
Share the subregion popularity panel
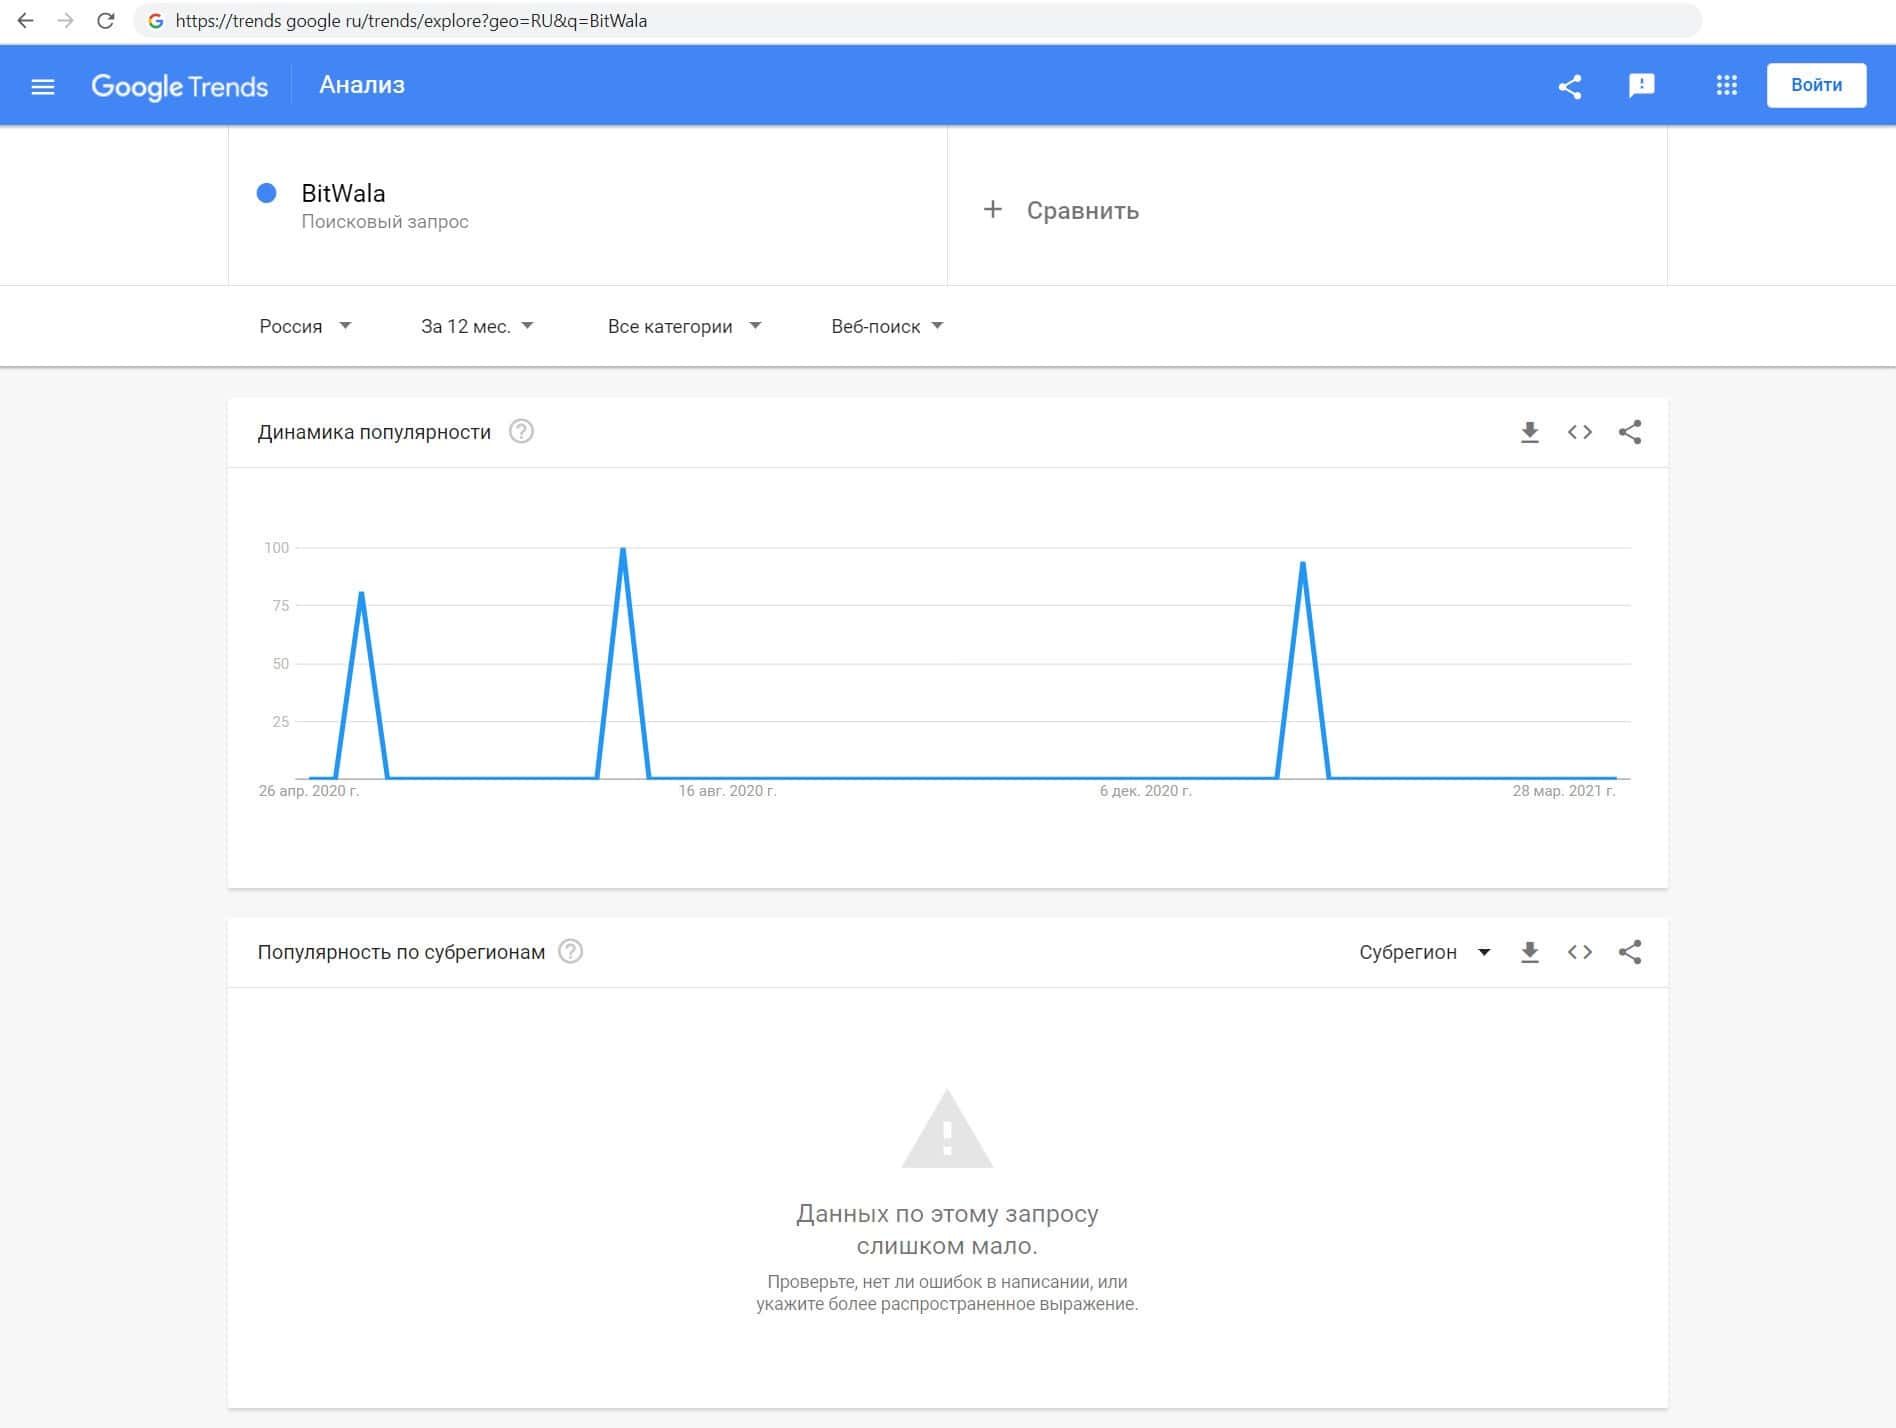[1630, 952]
